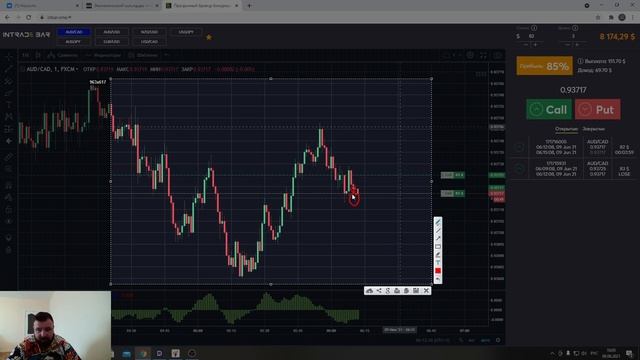Open the Indicators menu

(103, 55)
